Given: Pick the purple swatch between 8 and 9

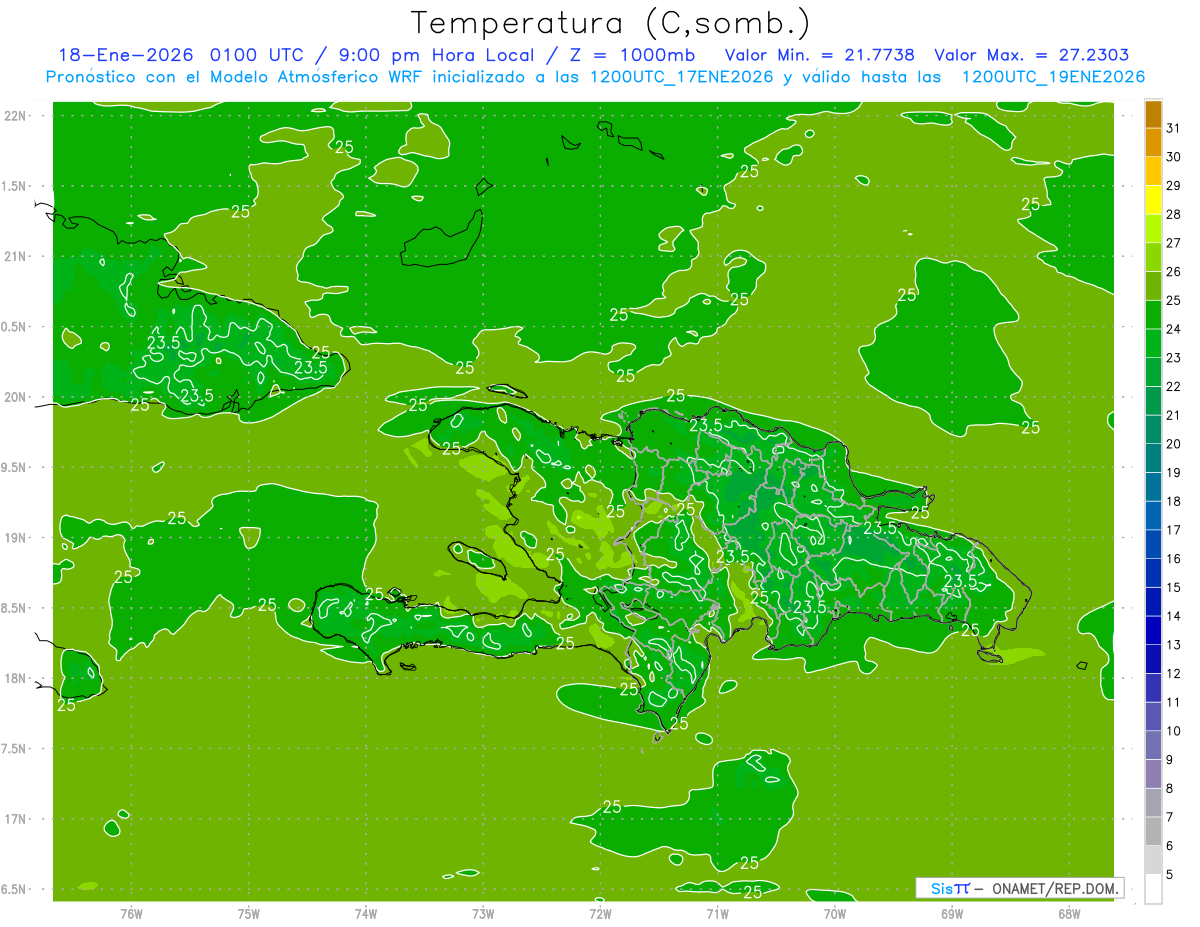Looking at the screenshot, I should coord(1153,774).
